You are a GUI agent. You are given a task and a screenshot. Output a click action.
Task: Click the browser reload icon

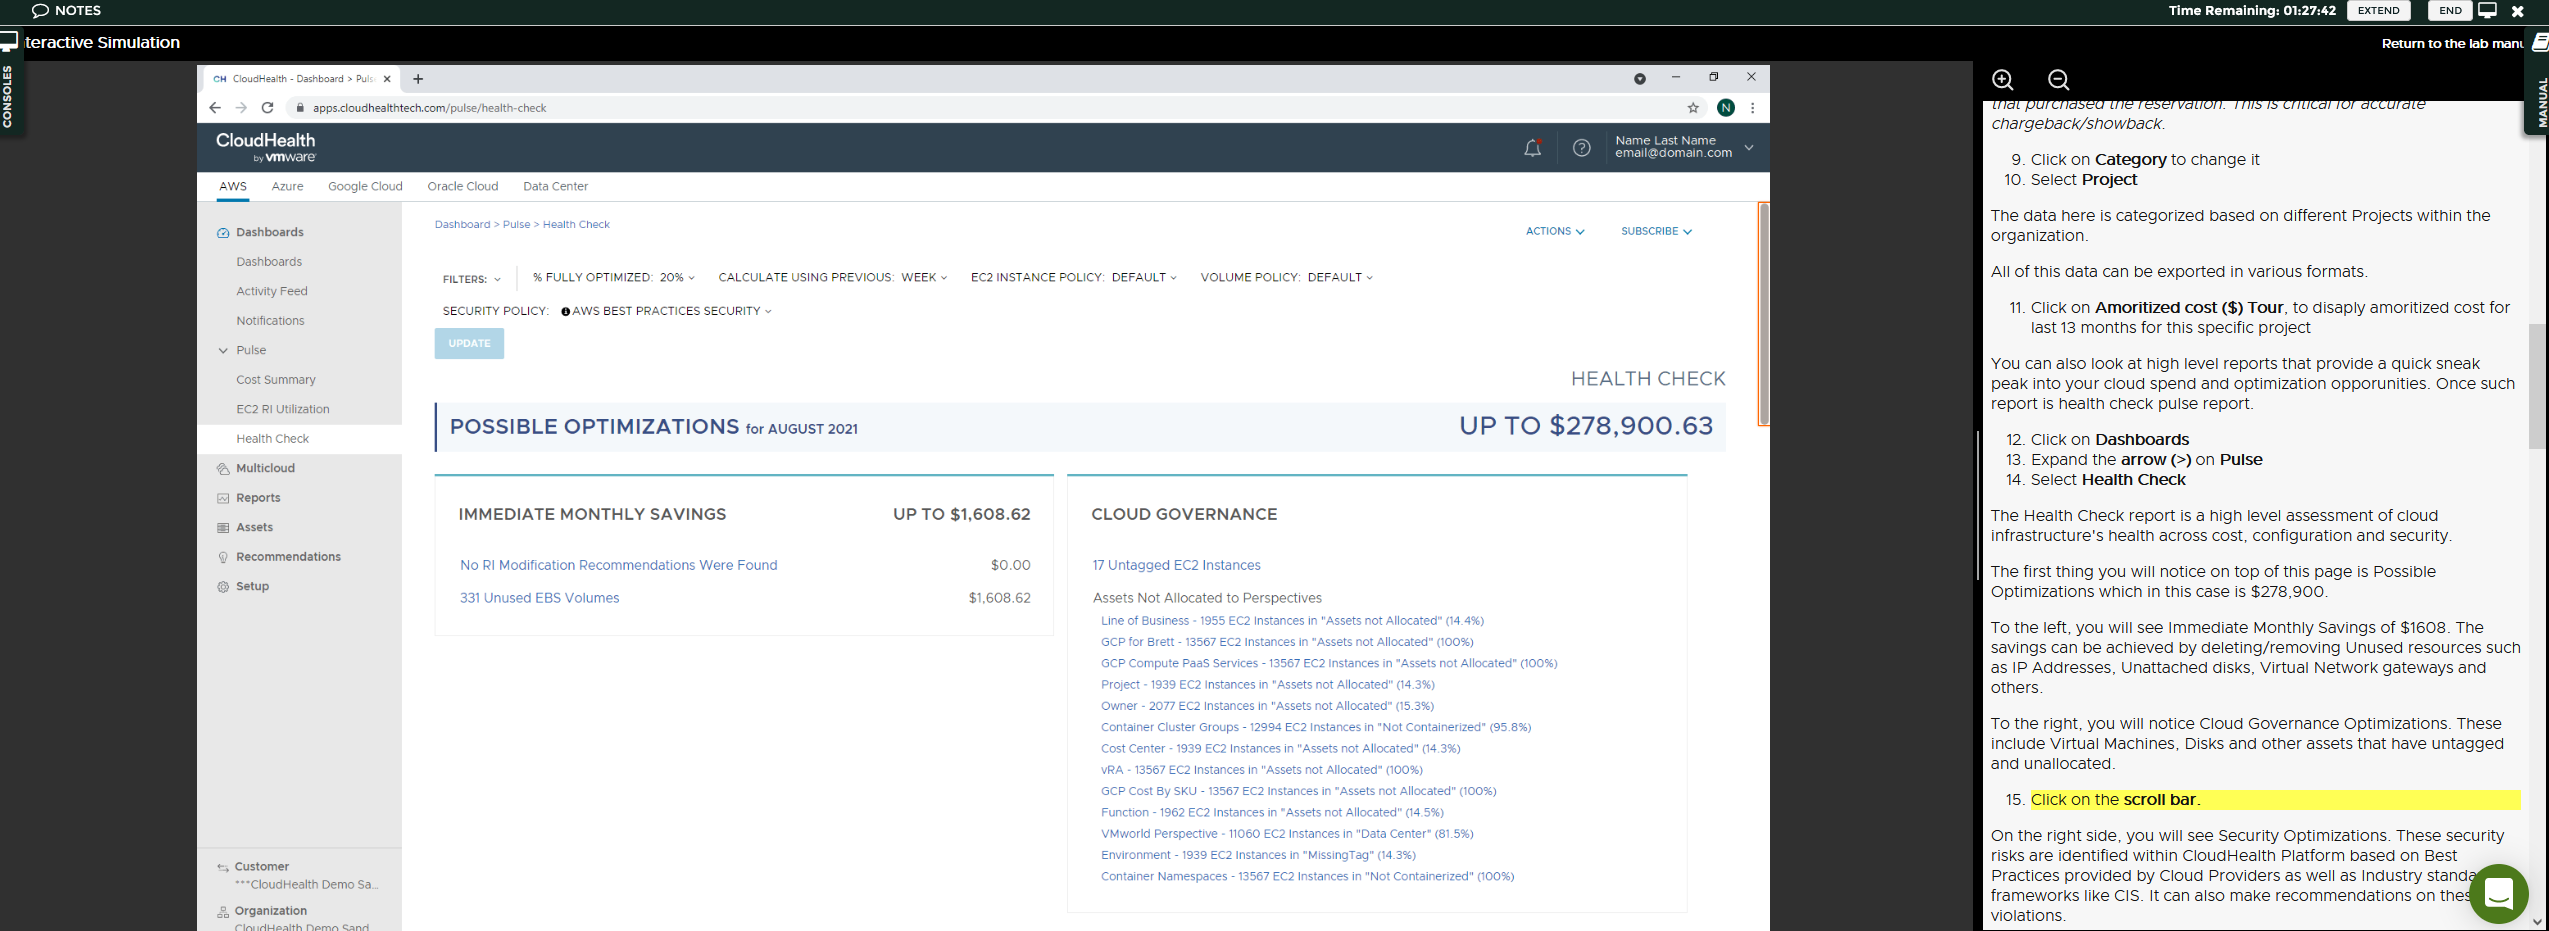click(267, 108)
